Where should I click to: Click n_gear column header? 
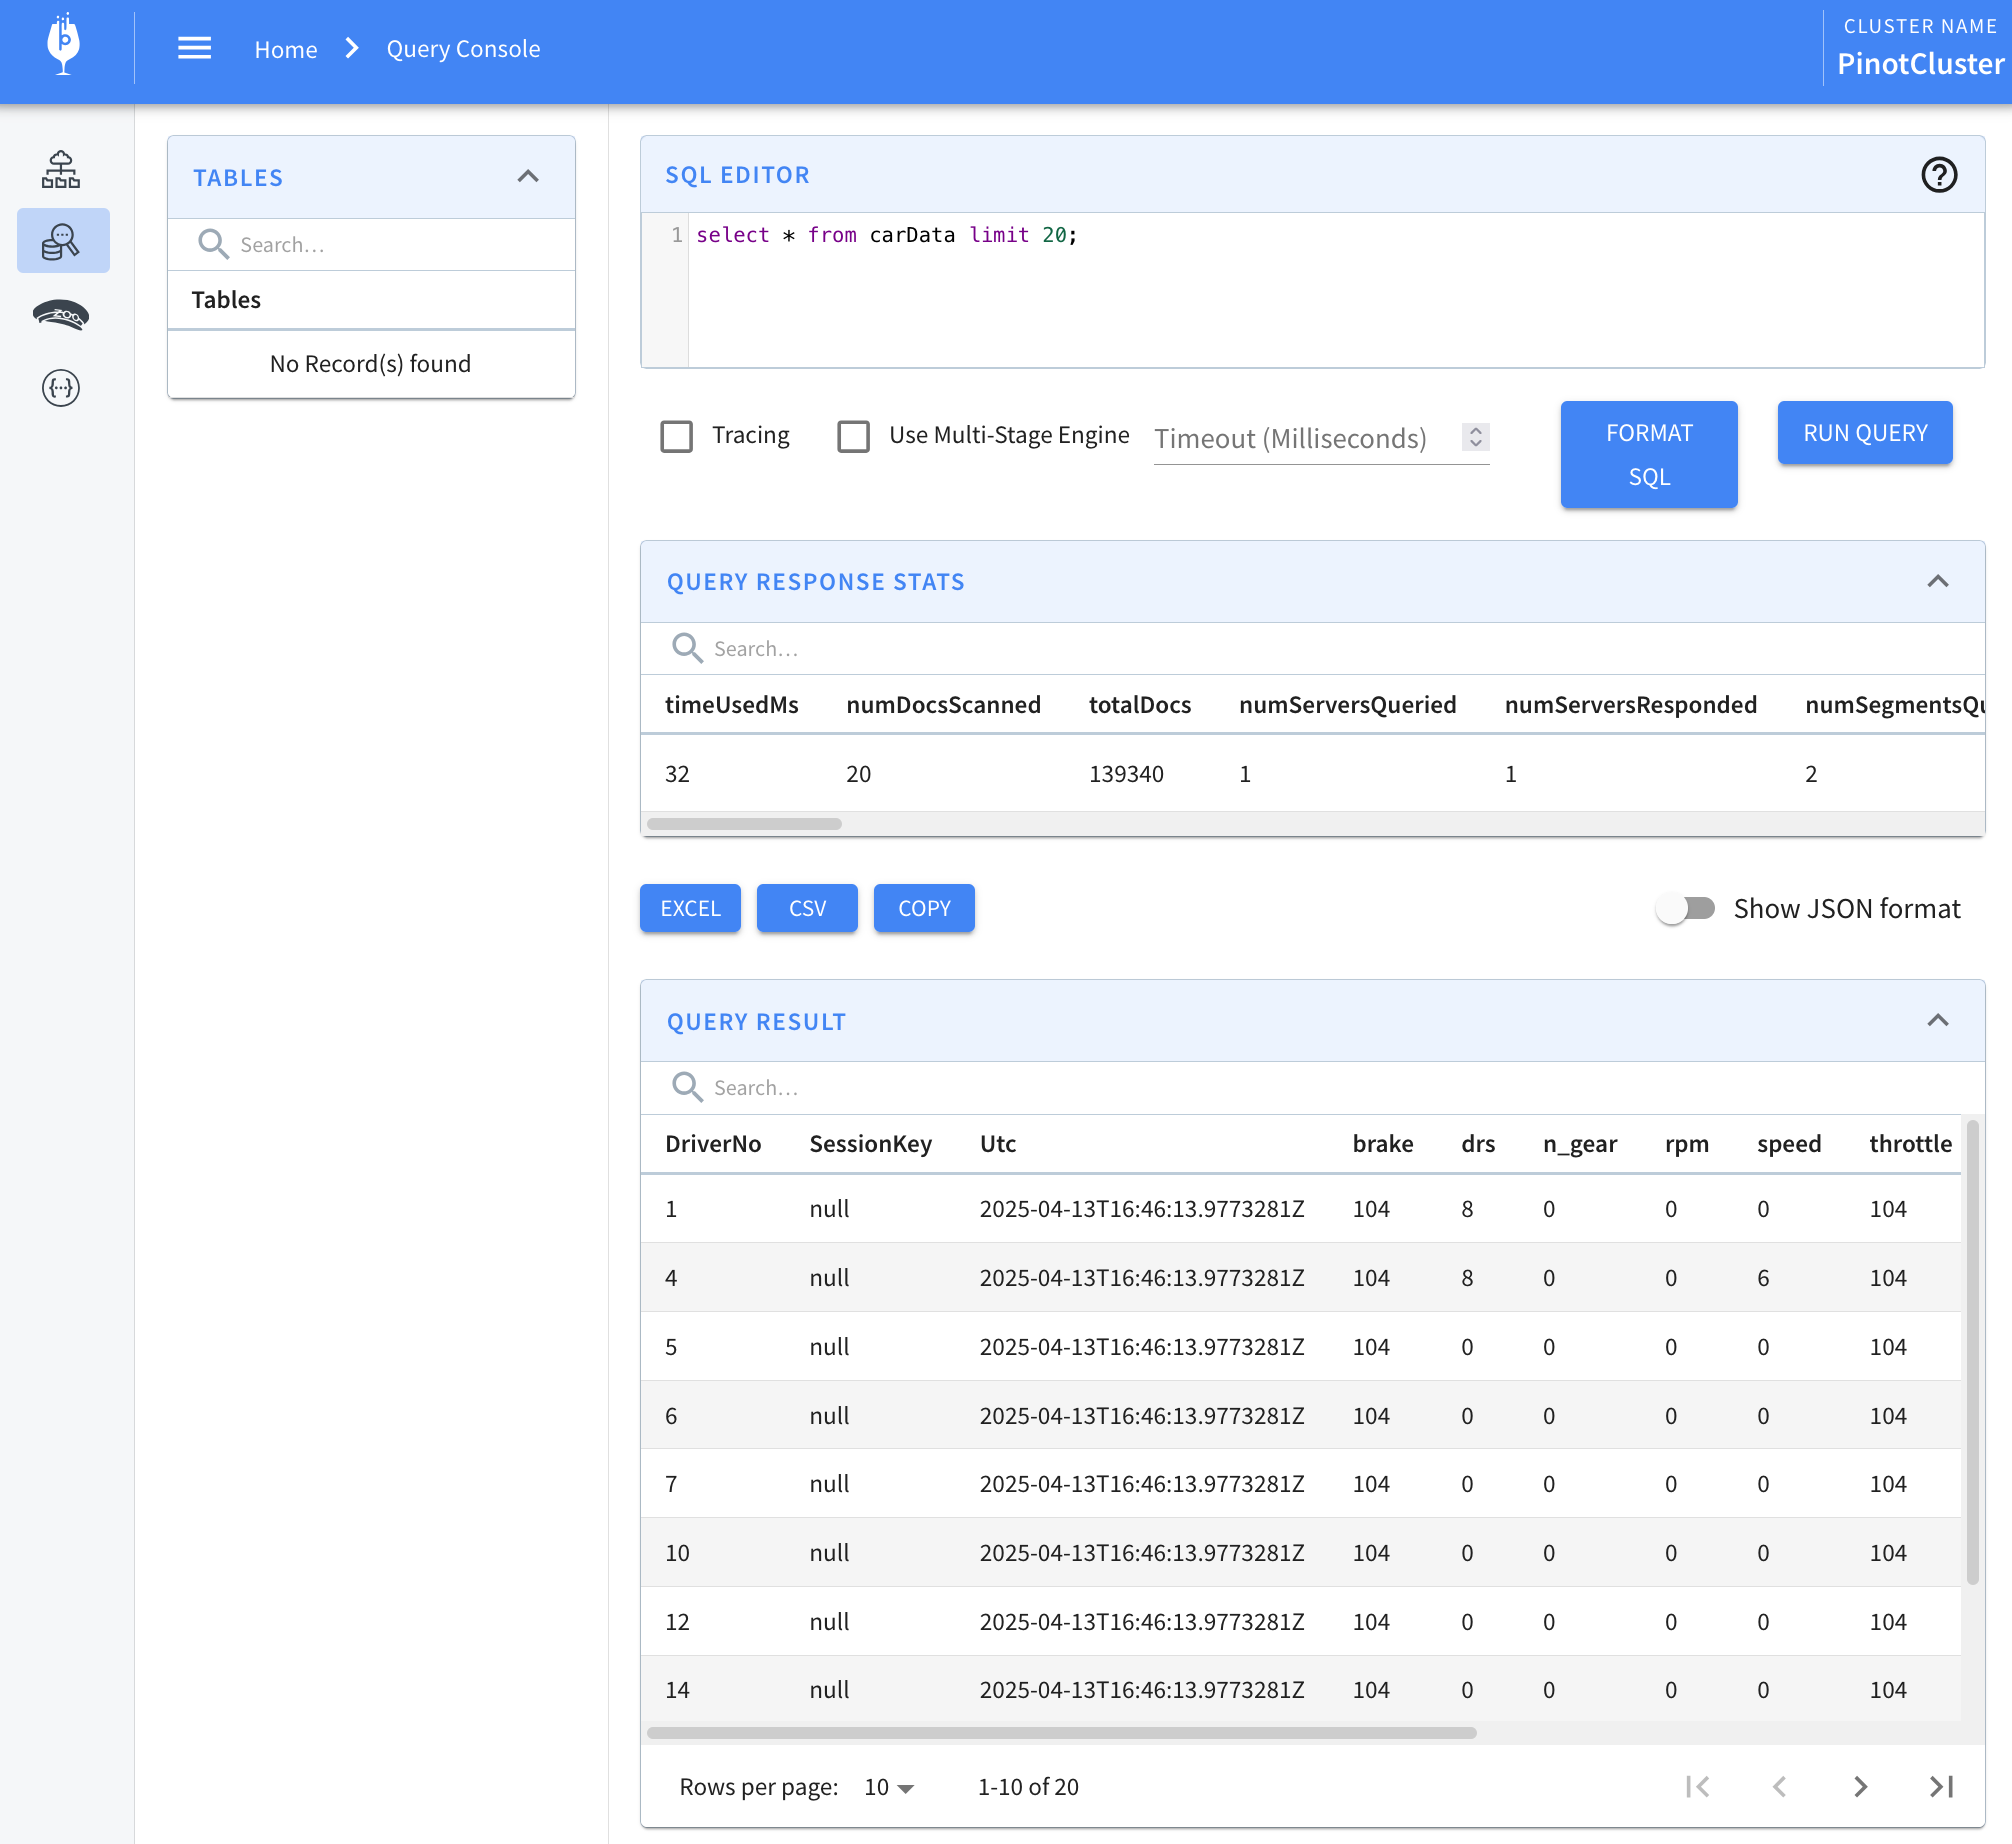pos(1580,1144)
